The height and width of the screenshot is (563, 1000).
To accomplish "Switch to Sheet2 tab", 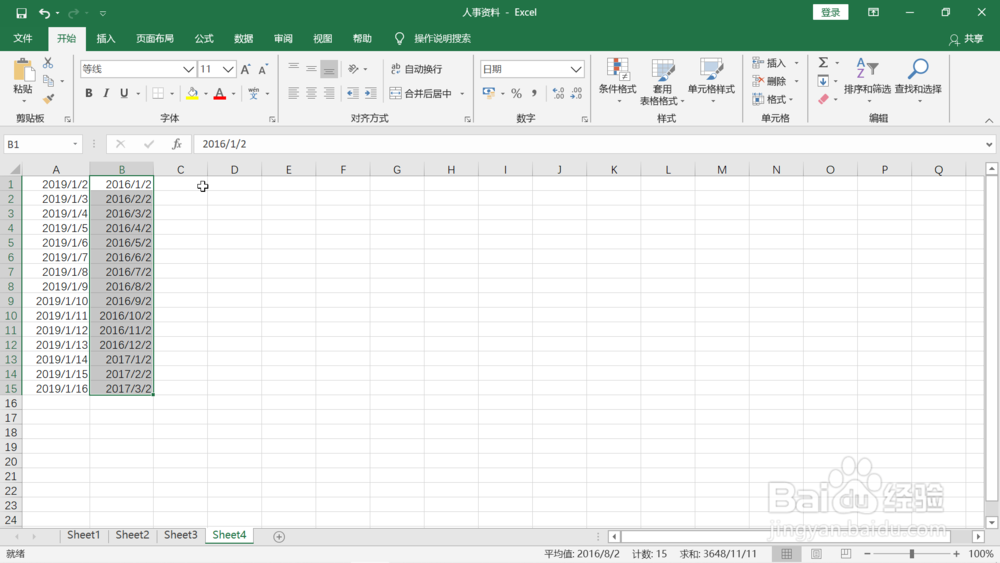I will [x=132, y=535].
